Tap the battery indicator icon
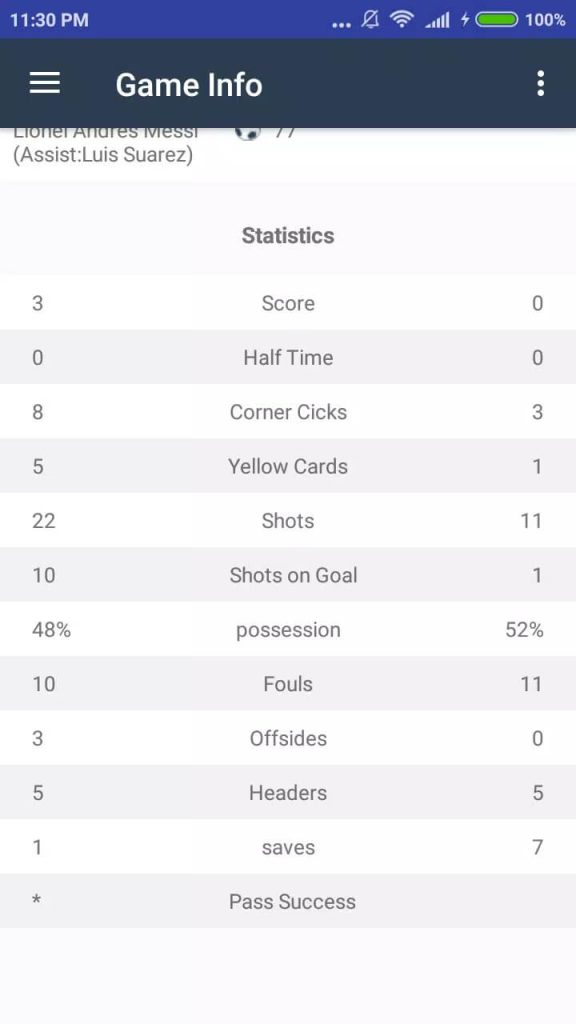 point(496,20)
